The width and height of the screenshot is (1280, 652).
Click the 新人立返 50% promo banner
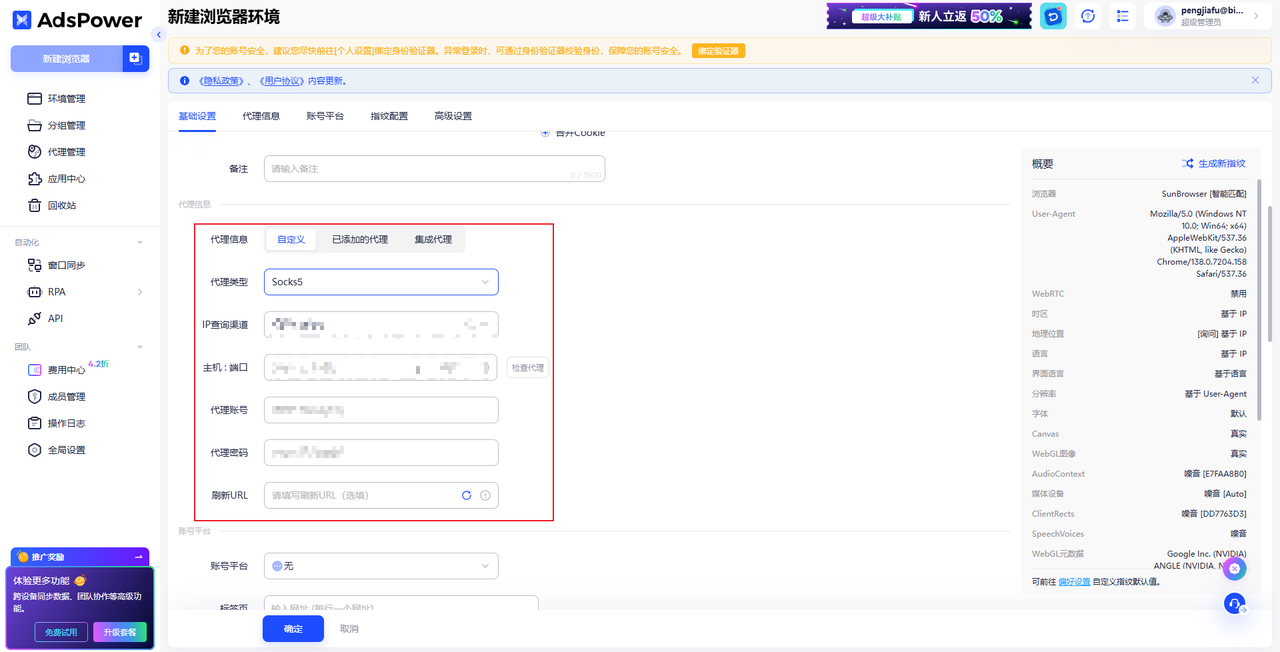point(929,16)
